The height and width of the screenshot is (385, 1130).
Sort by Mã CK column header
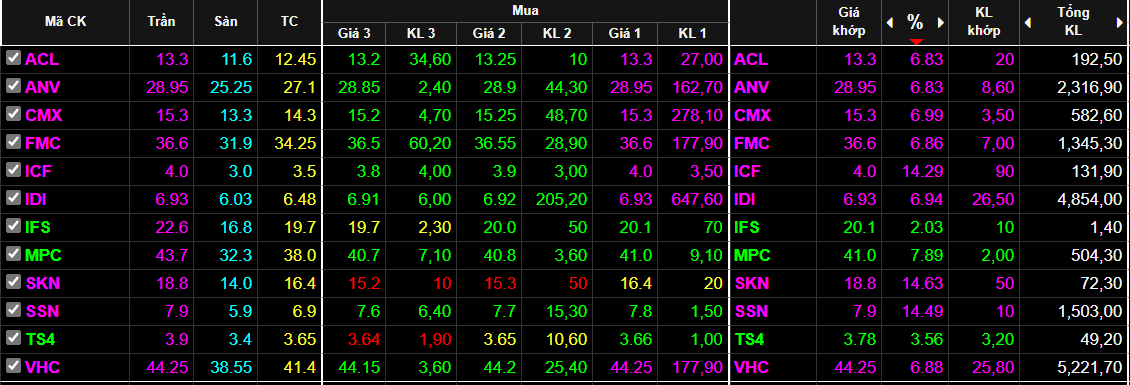point(66,22)
